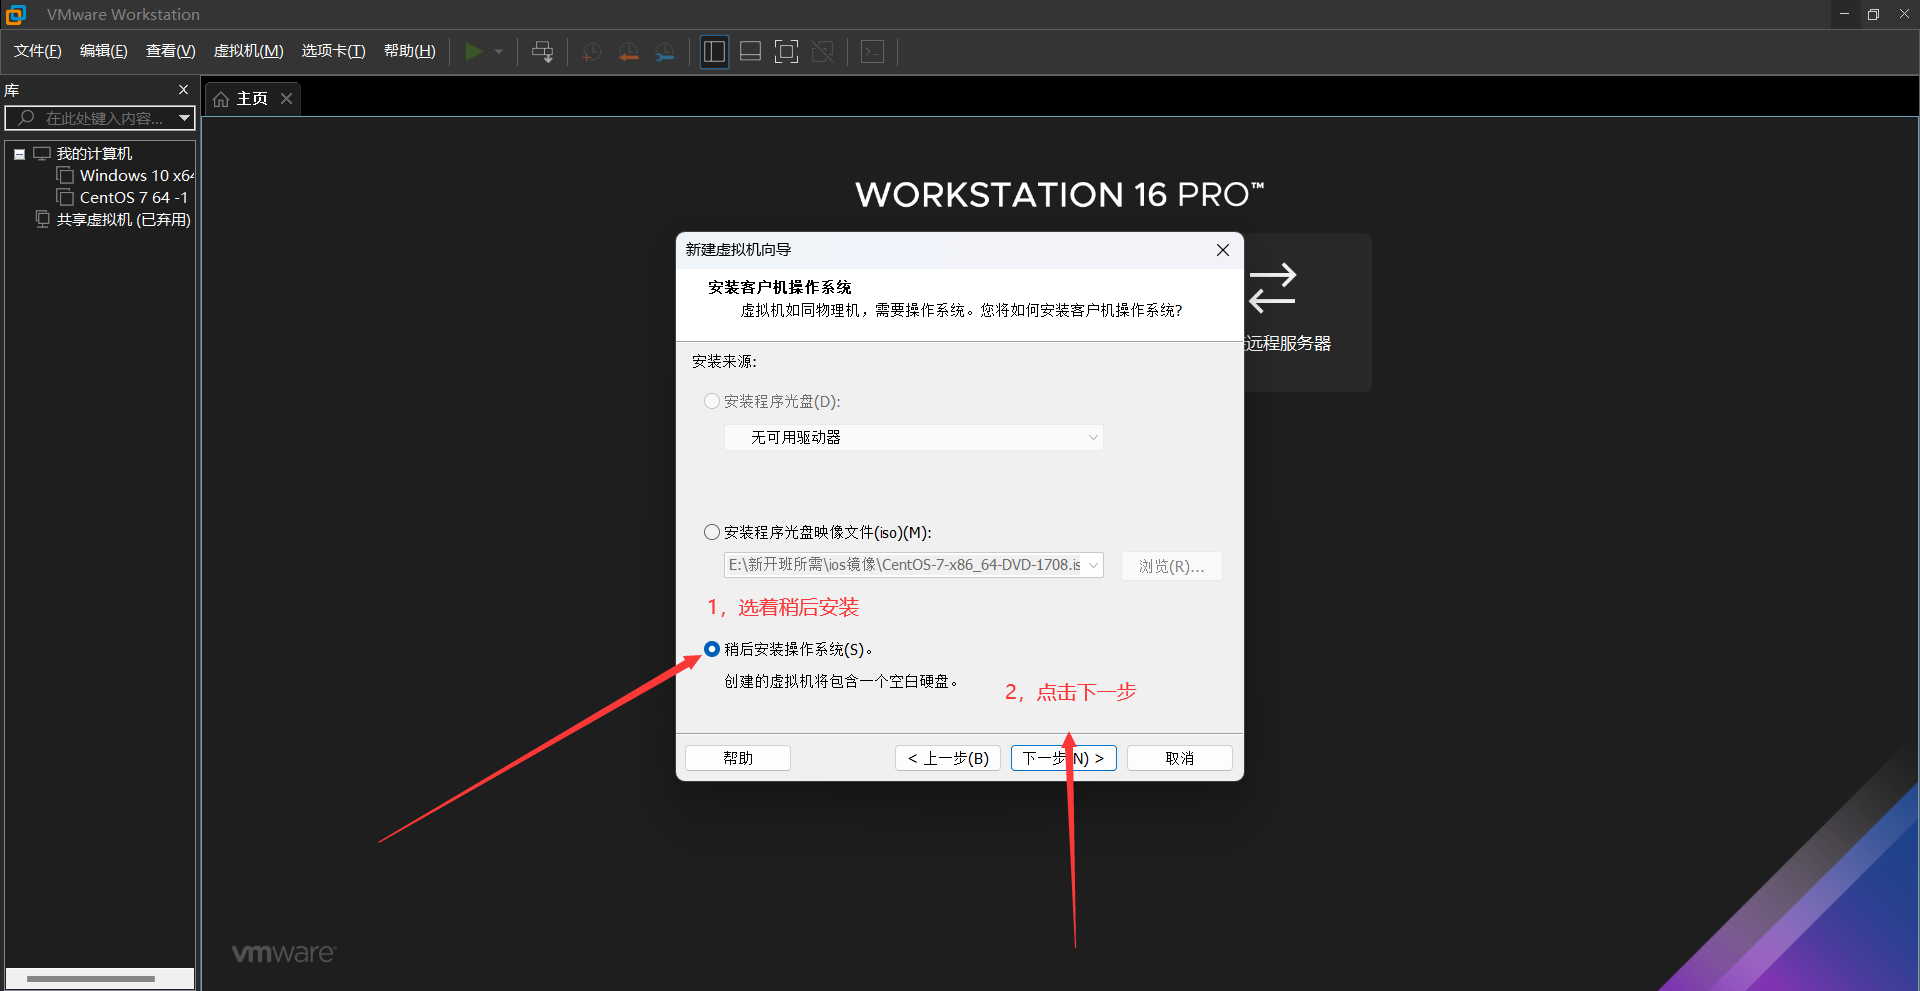Restore down the VMware Workstation window
The height and width of the screenshot is (991, 1920).
(1874, 14)
